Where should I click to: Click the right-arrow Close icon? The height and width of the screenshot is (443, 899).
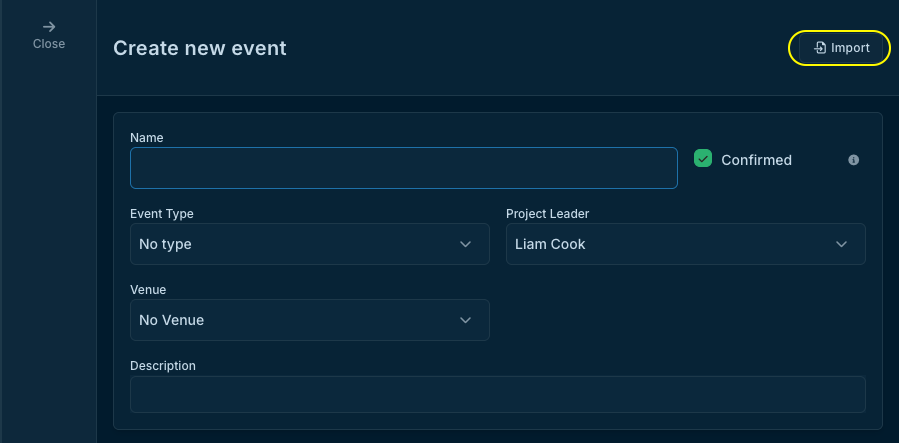(x=48, y=27)
